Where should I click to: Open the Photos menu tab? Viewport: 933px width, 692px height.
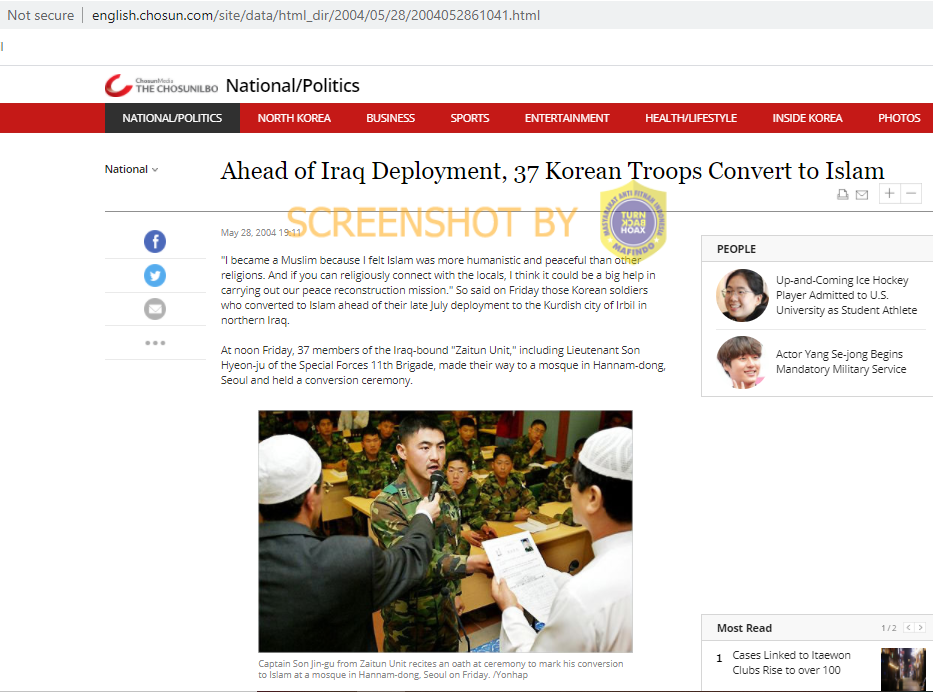point(899,118)
